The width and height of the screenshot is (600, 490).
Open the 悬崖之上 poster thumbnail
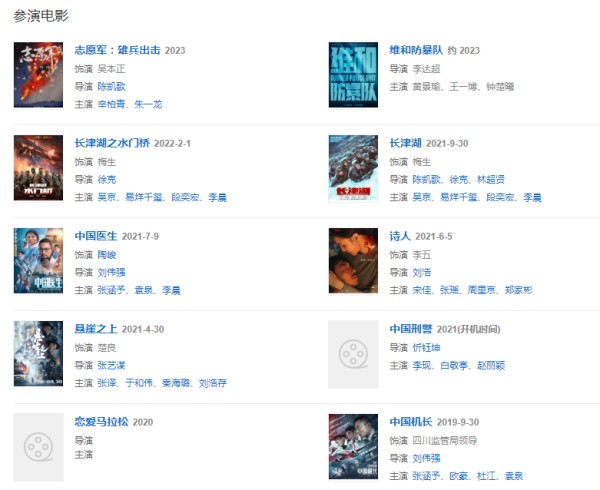38,354
